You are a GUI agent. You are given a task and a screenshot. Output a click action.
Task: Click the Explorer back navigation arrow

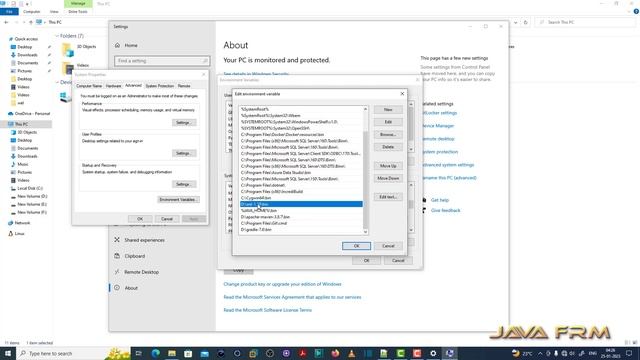tap(6, 22)
